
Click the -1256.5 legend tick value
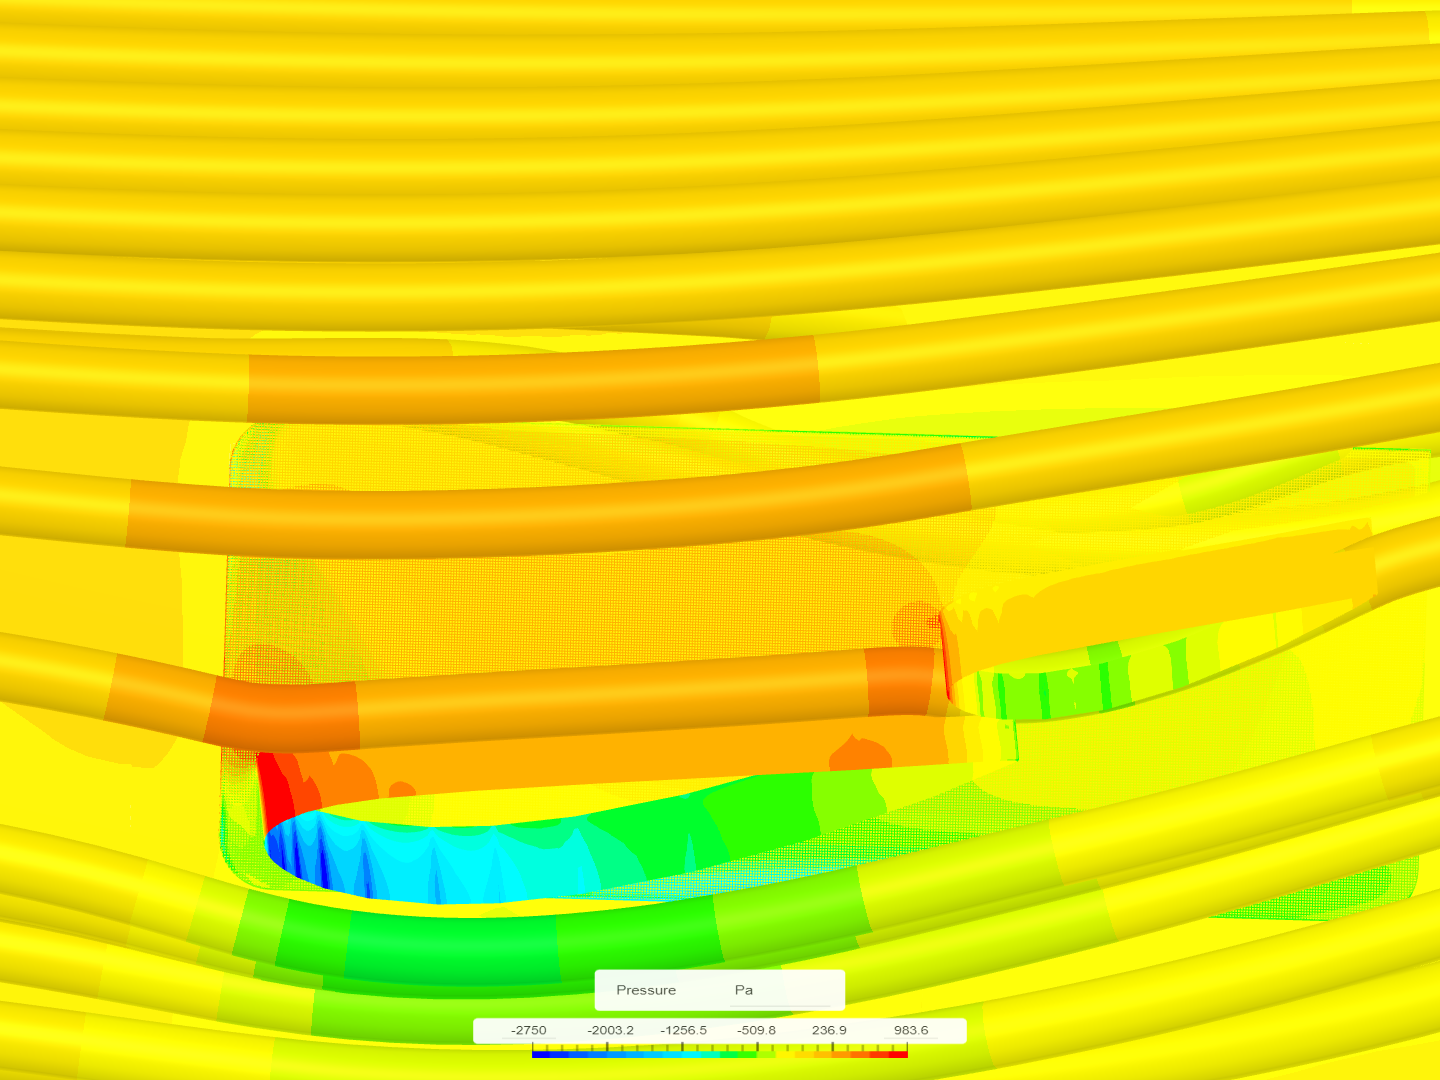(684, 1030)
